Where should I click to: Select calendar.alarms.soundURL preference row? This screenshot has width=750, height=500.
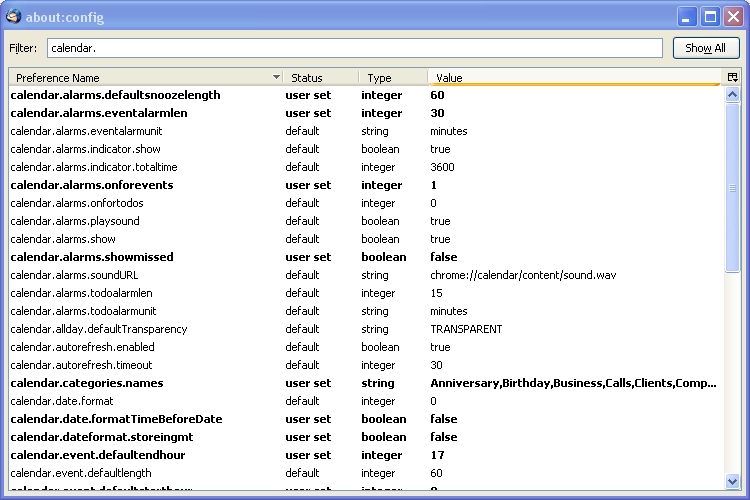pos(75,275)
